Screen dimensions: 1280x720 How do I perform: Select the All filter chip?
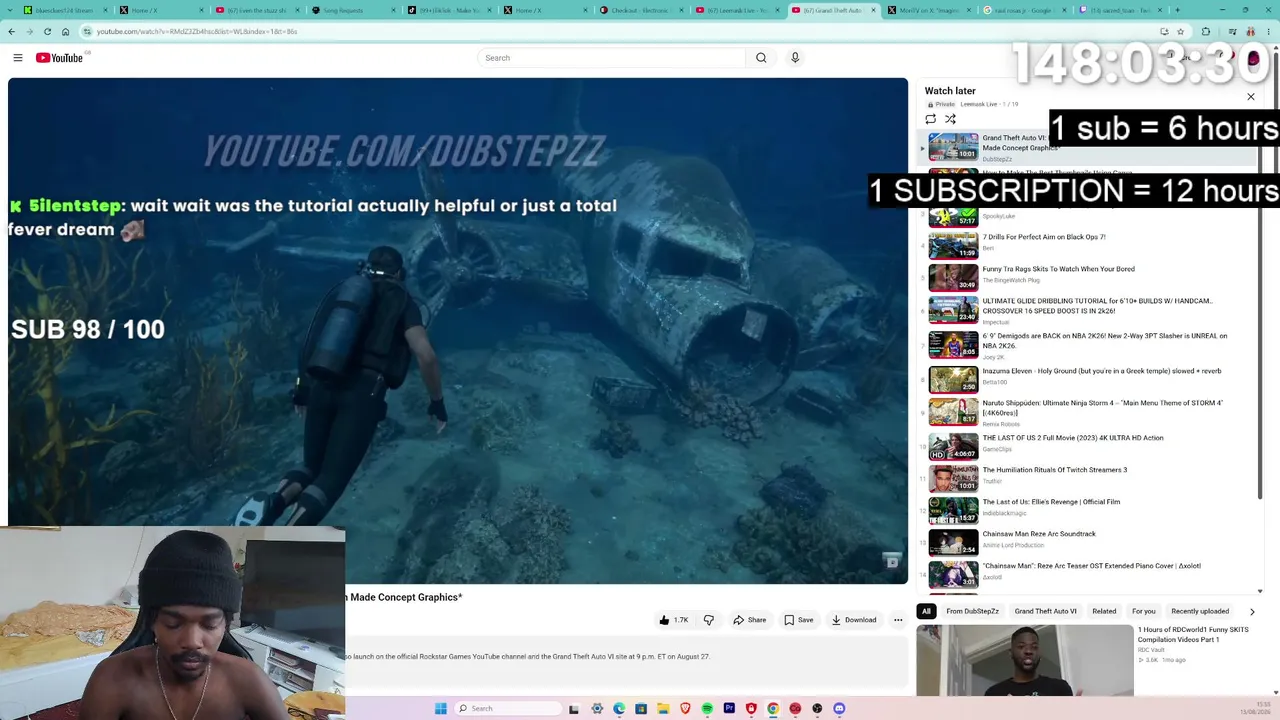click(926, 611)
